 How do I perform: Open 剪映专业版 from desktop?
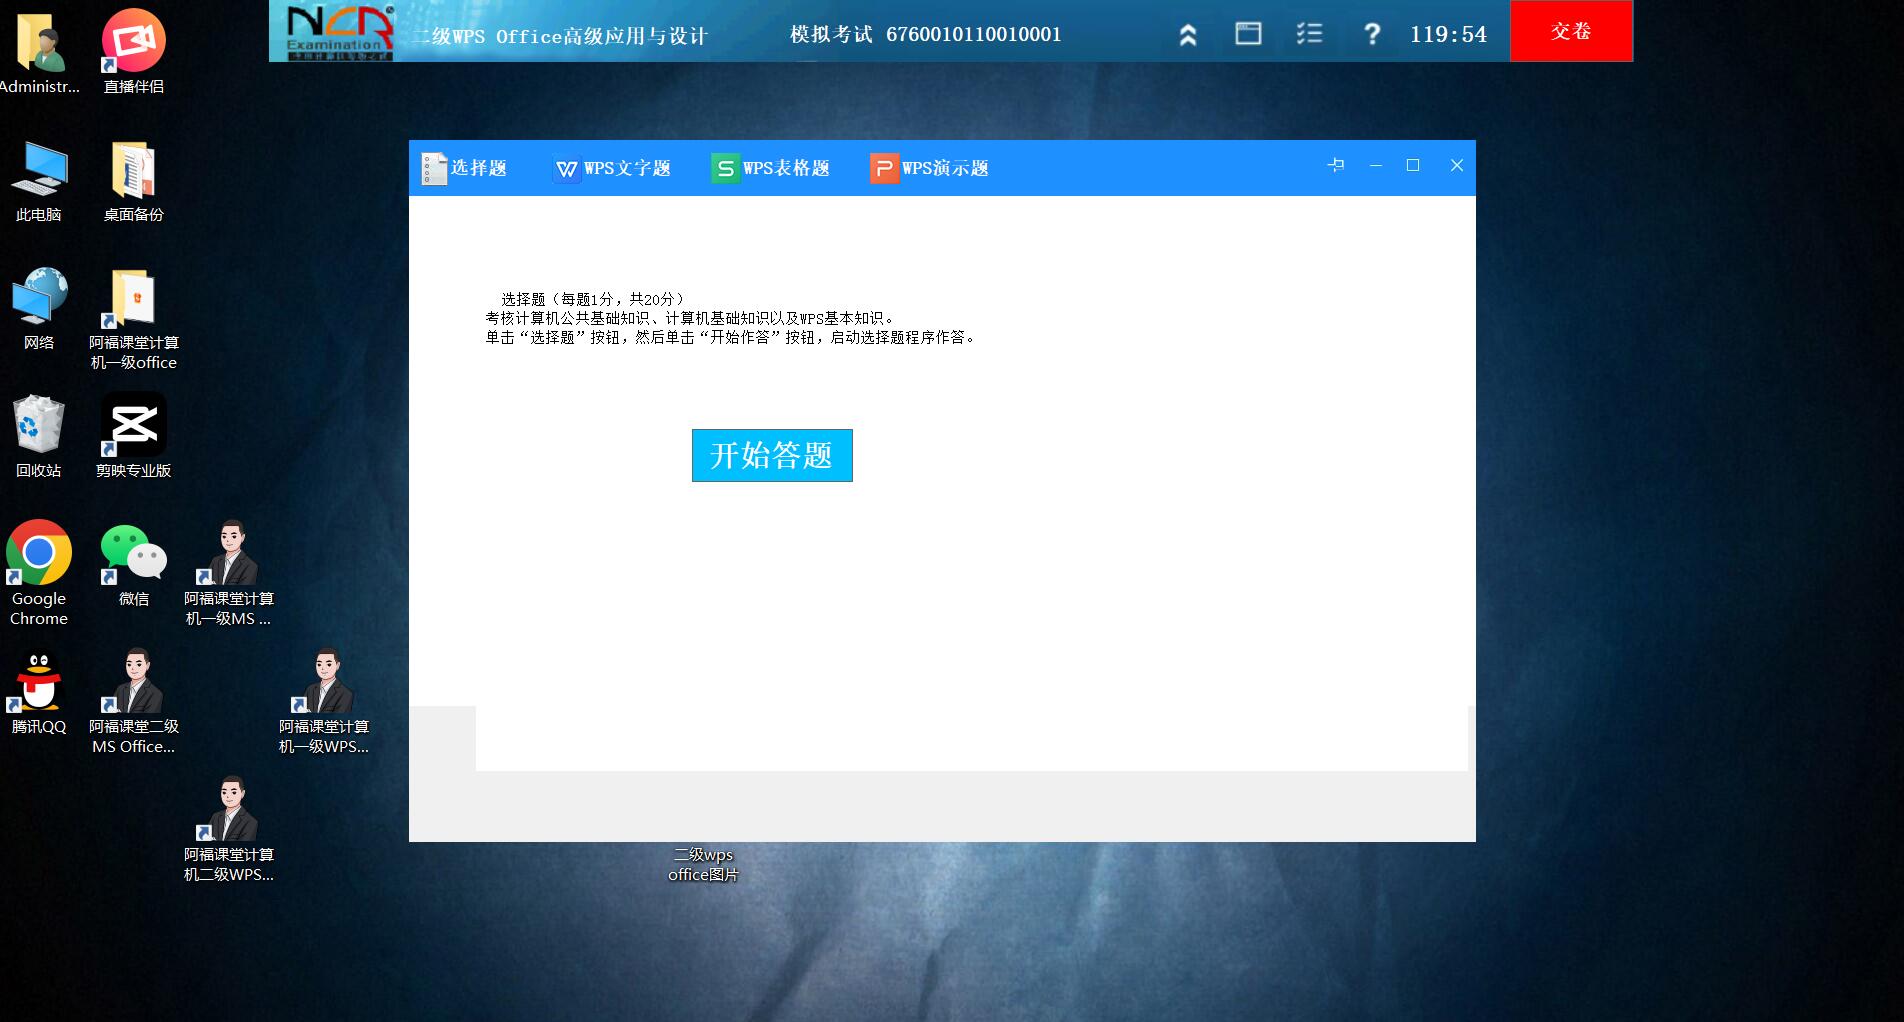[x=133, y=425]
